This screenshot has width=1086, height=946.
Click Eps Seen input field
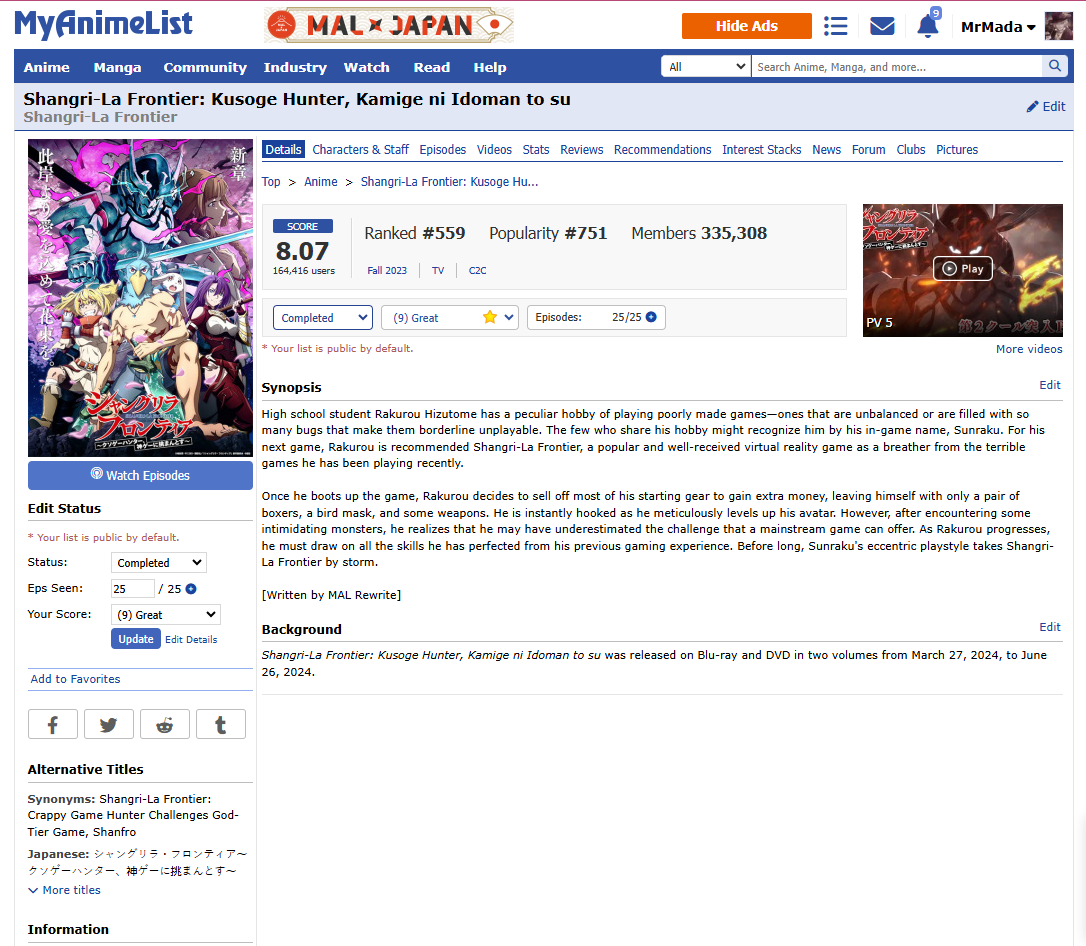tap(132, 589)
